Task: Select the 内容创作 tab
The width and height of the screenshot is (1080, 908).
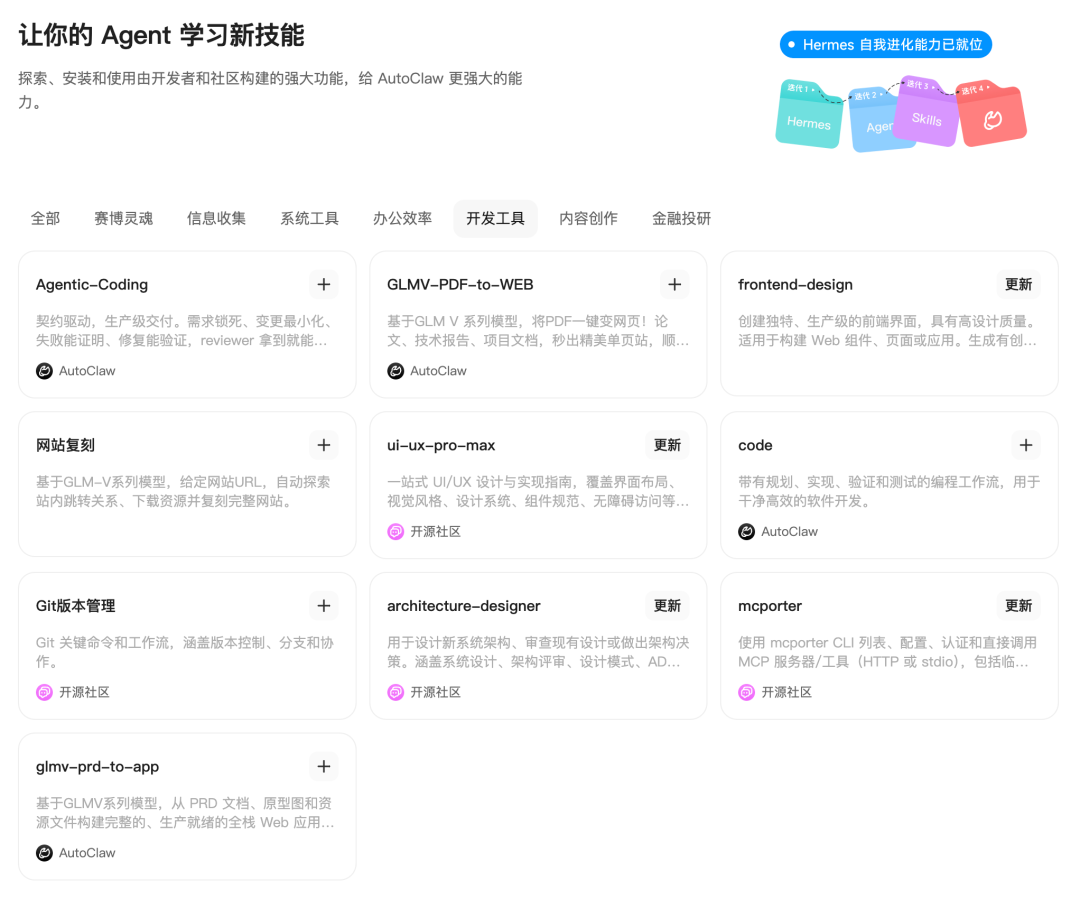Action: point(588,217)
